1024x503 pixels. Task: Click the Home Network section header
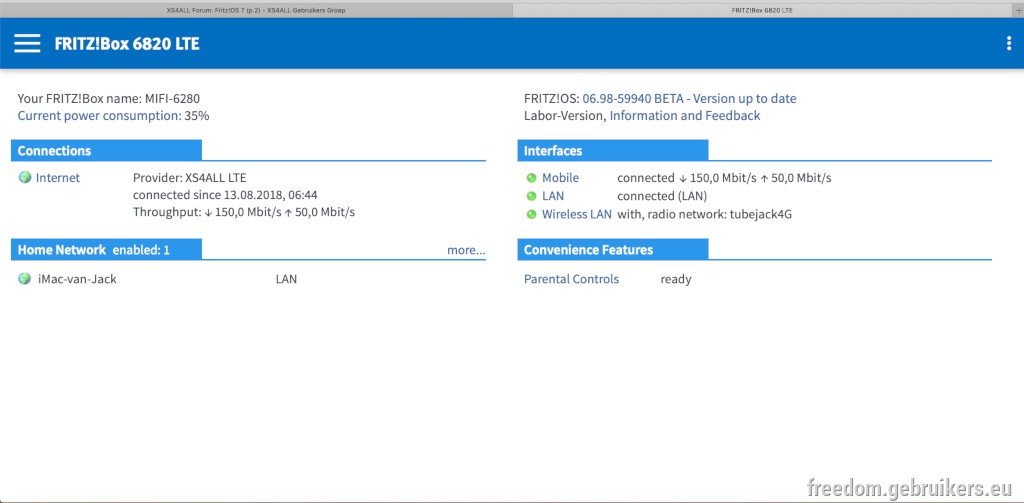tap(106, 250)
